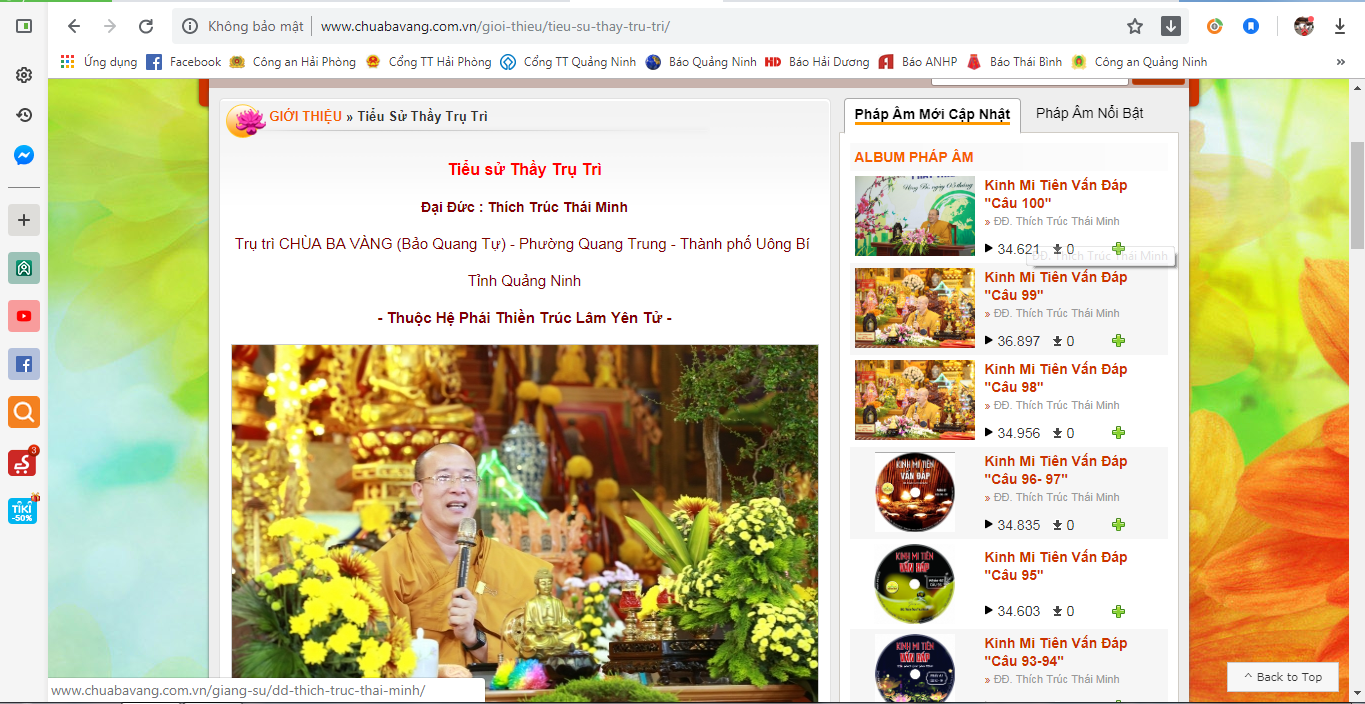Viewport: 1365px width, 704px height.
Task: Open sidebar settings gear
Action: pos(24,75)
